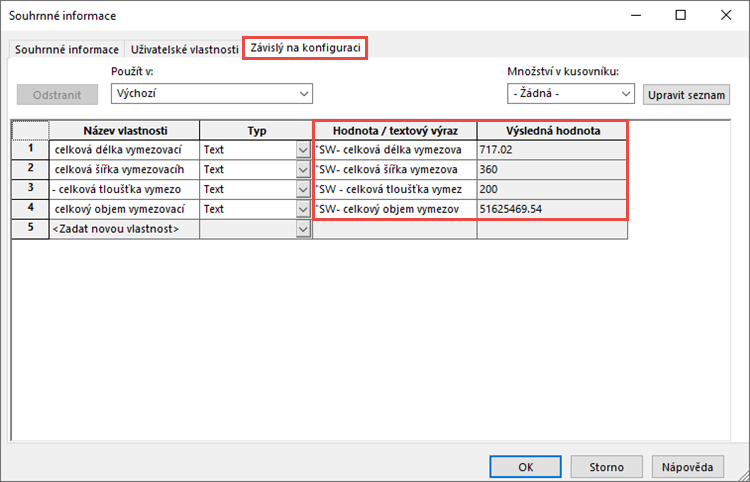The image size is (750, 482).
Task: Click the Název vlastnosti column header
Action: click(x=124, y=131)
